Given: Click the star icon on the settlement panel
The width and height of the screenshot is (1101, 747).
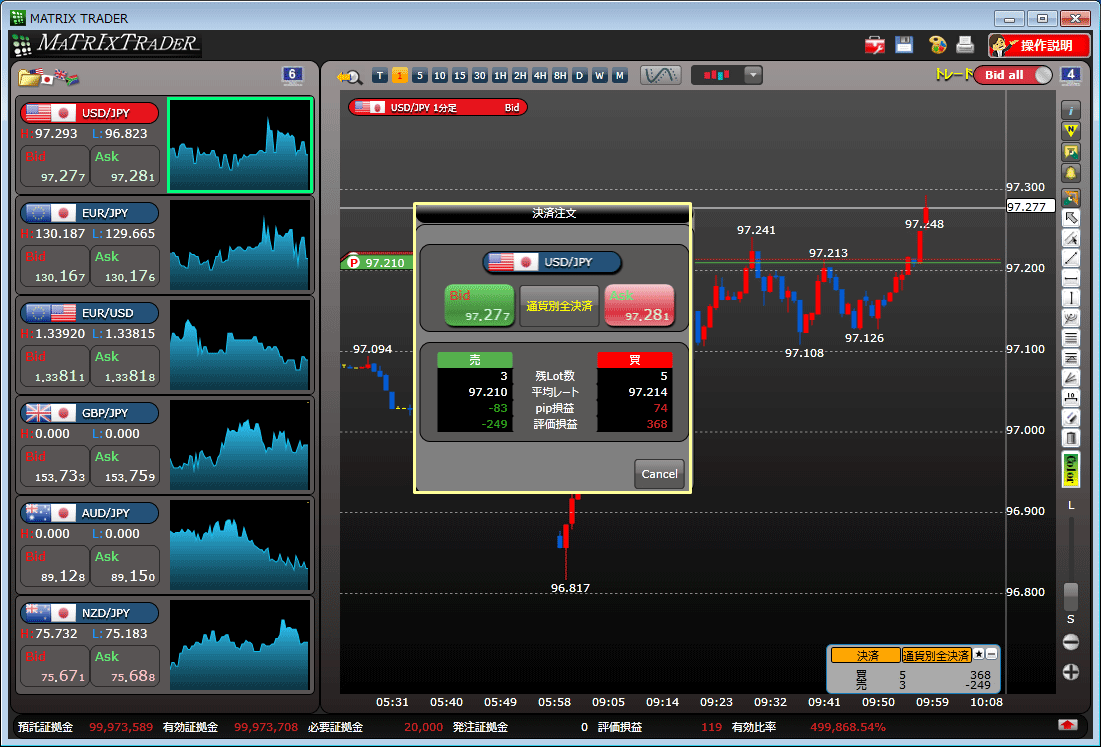Looking at the screenshot, I should (979, 654).
